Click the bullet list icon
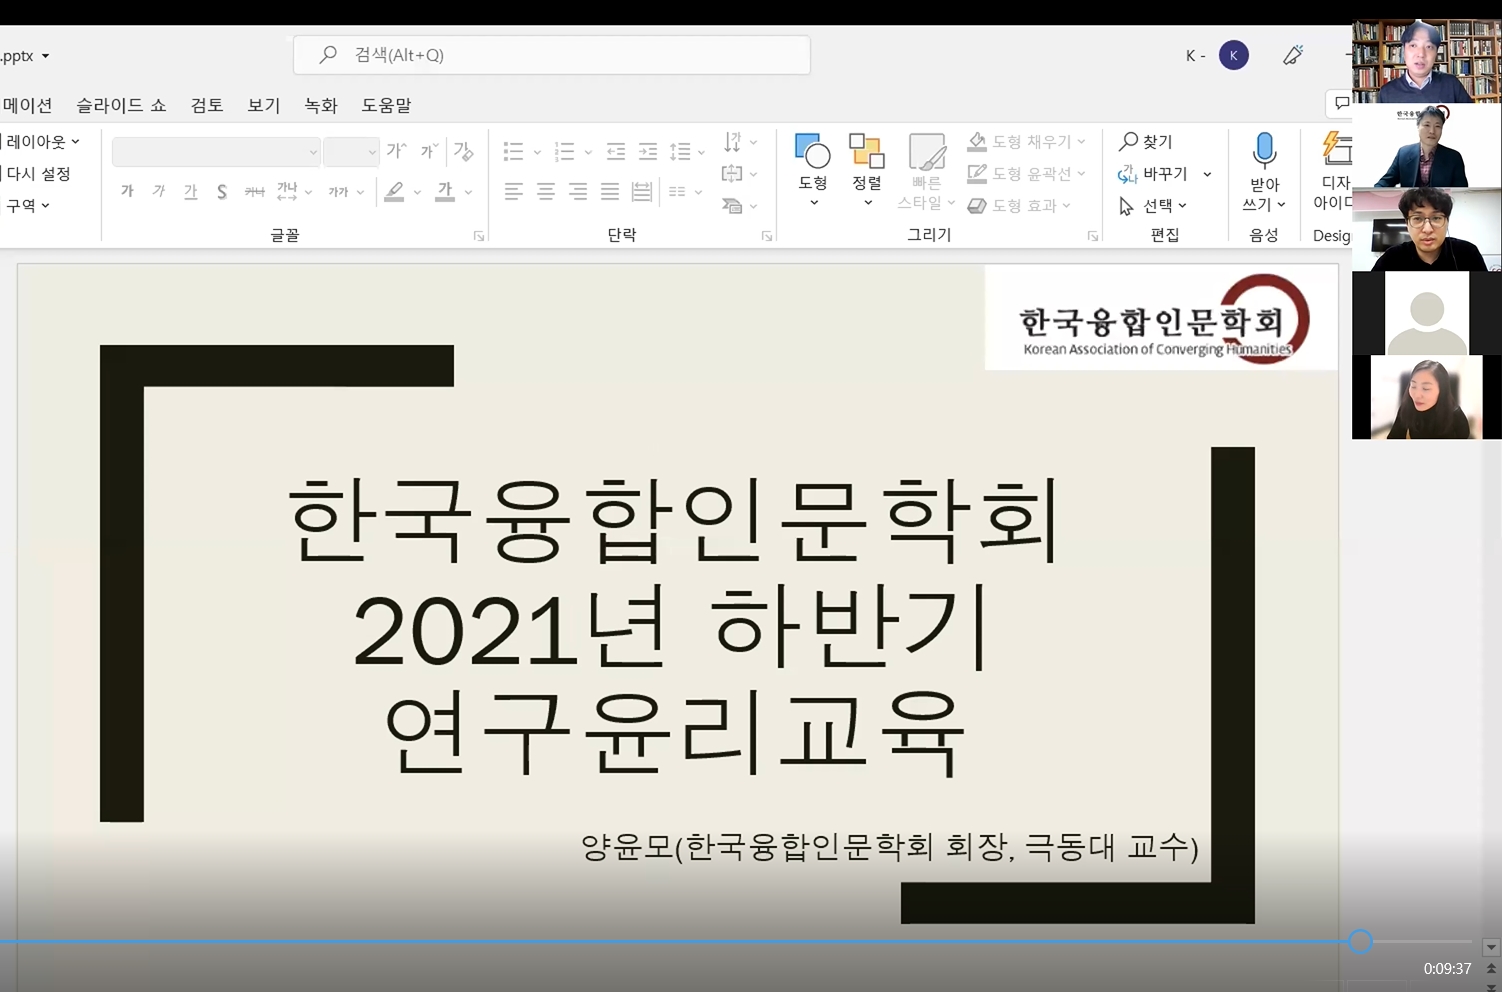The height and width of the screenshot is (992, 1502). click(x=513, y=152)
